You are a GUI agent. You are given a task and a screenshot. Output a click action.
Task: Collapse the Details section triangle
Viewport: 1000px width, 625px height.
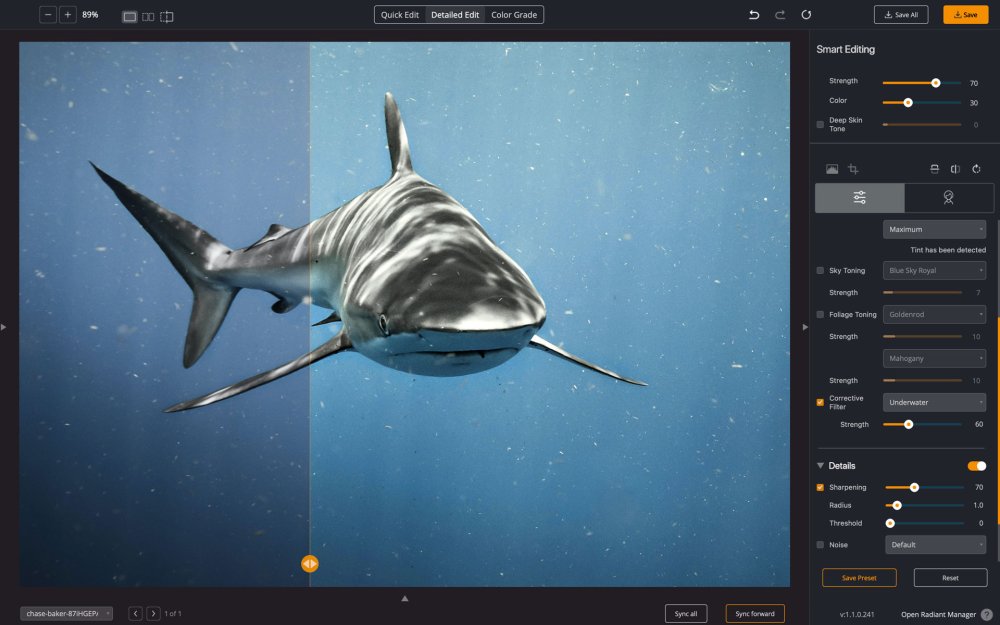coord(821,466)
